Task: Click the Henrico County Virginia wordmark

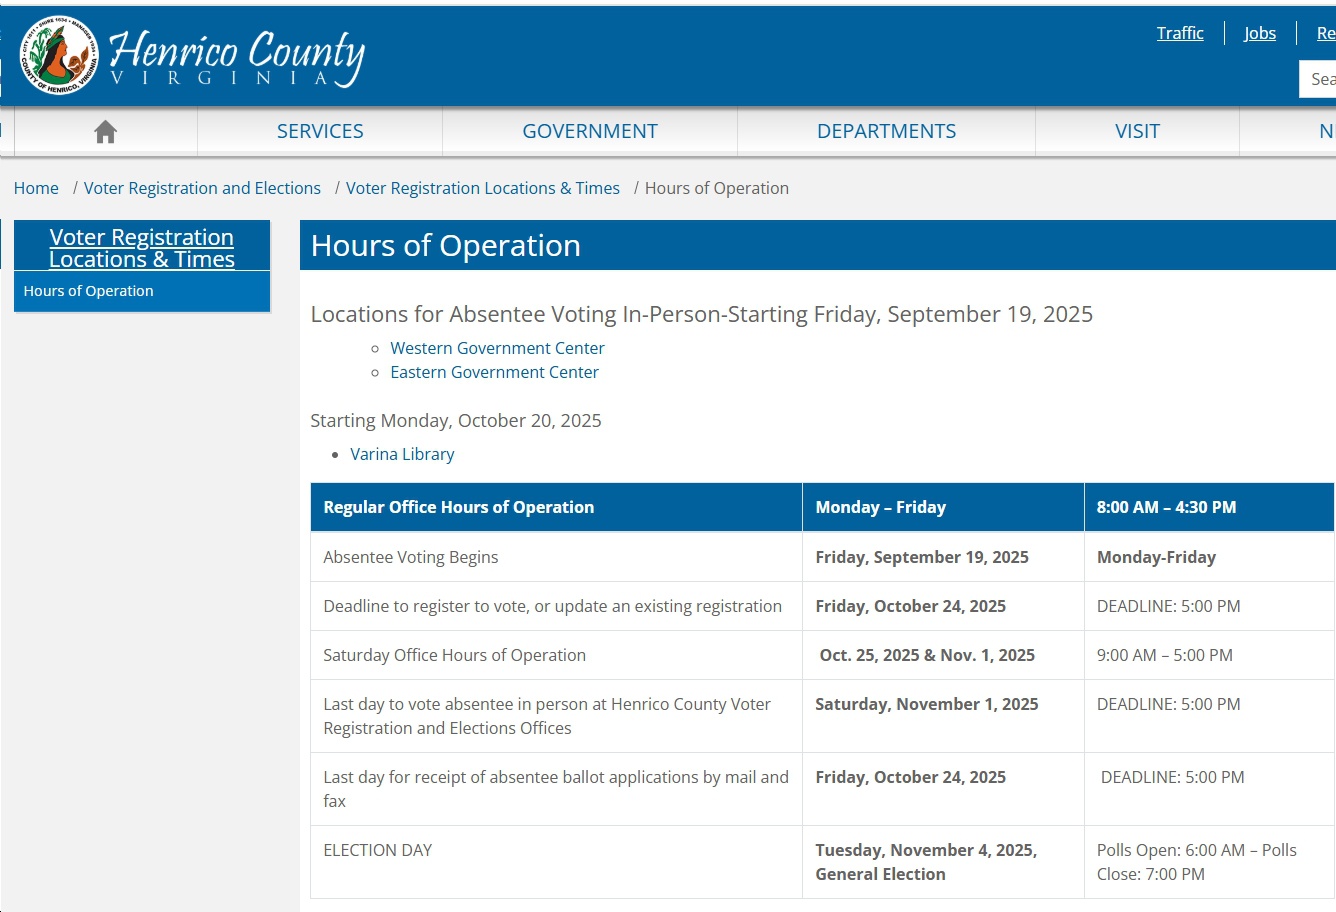Action: point(237,58)
